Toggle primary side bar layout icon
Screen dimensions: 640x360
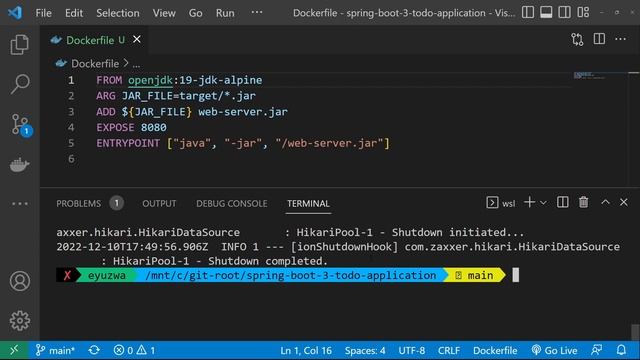point(528,12)
